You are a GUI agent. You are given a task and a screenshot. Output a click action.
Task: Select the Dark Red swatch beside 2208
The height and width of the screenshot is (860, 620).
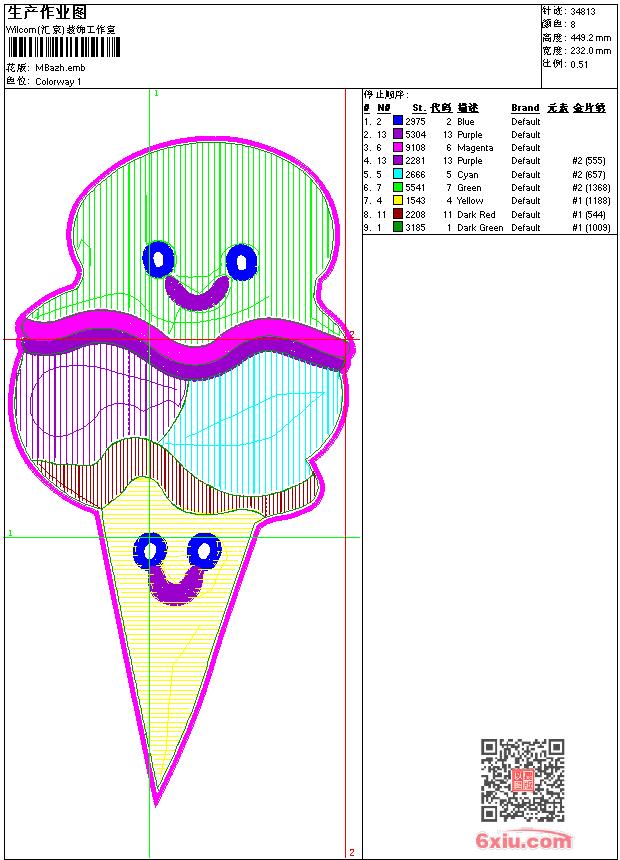397,214
